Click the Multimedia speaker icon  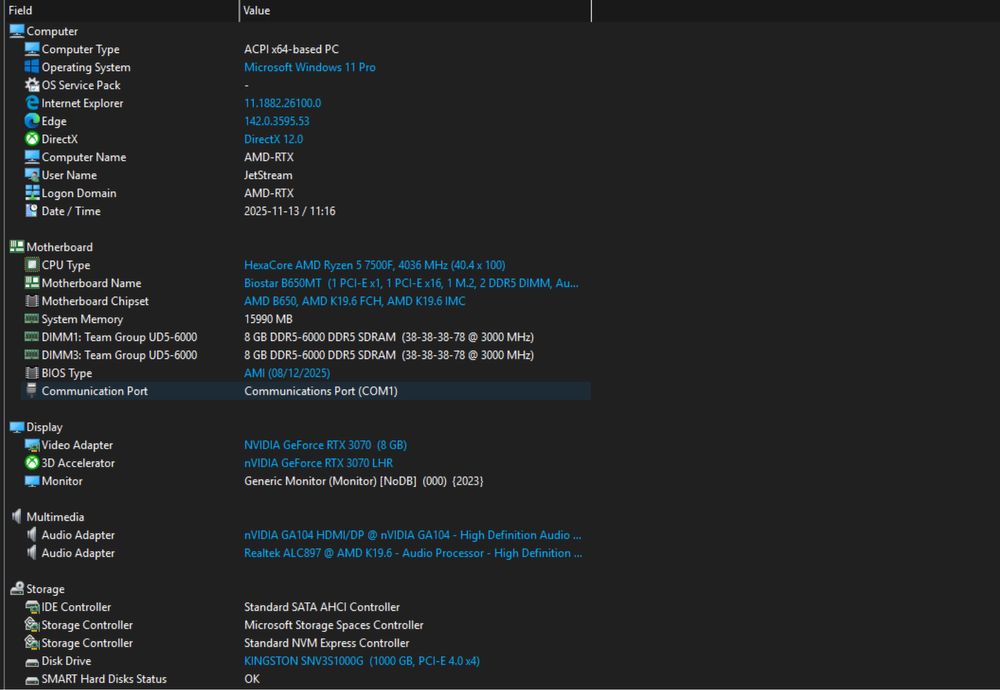17,517
